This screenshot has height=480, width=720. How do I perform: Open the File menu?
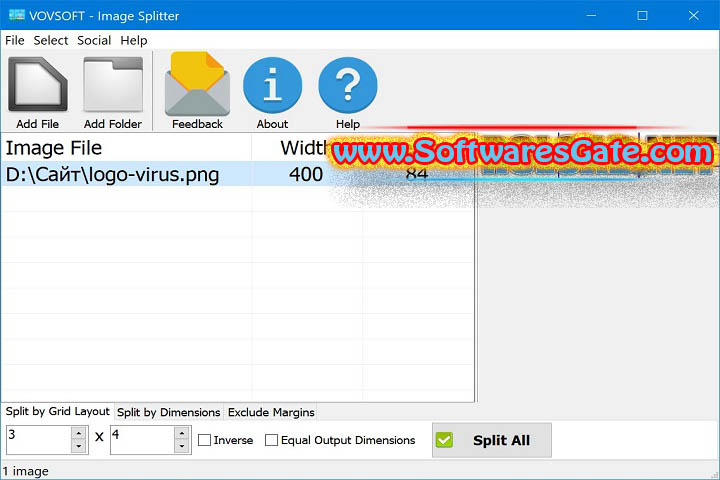tap(15, 40)
